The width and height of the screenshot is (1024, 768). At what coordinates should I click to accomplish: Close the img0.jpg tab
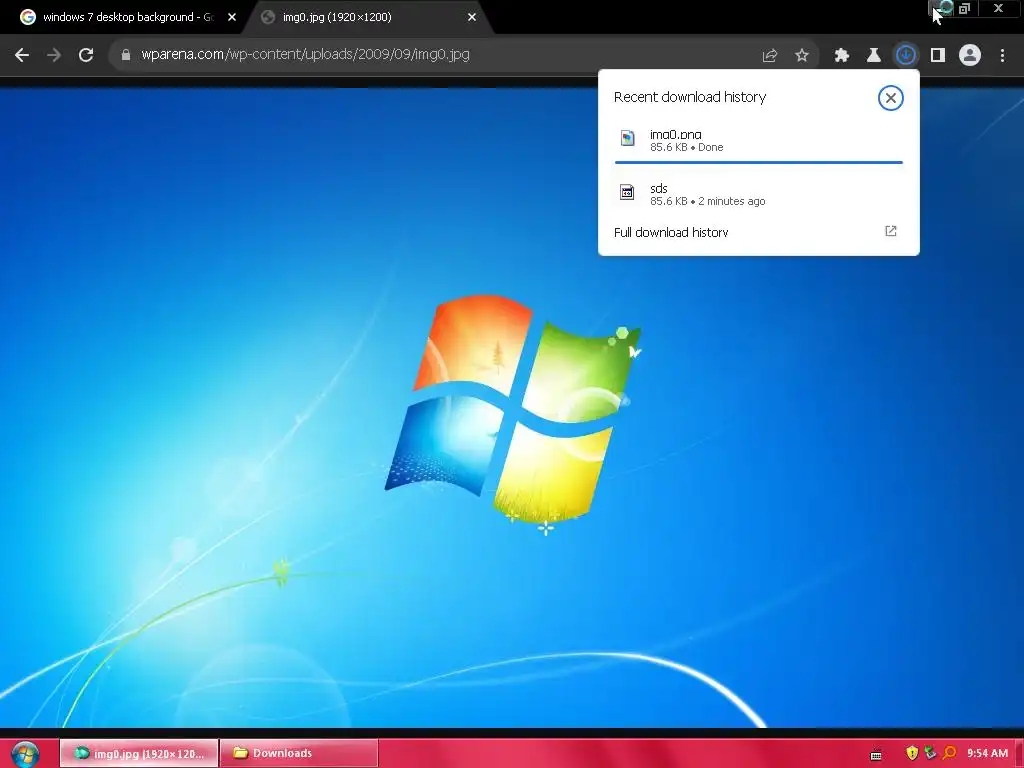pyautogui.click(x=472, y=18)
